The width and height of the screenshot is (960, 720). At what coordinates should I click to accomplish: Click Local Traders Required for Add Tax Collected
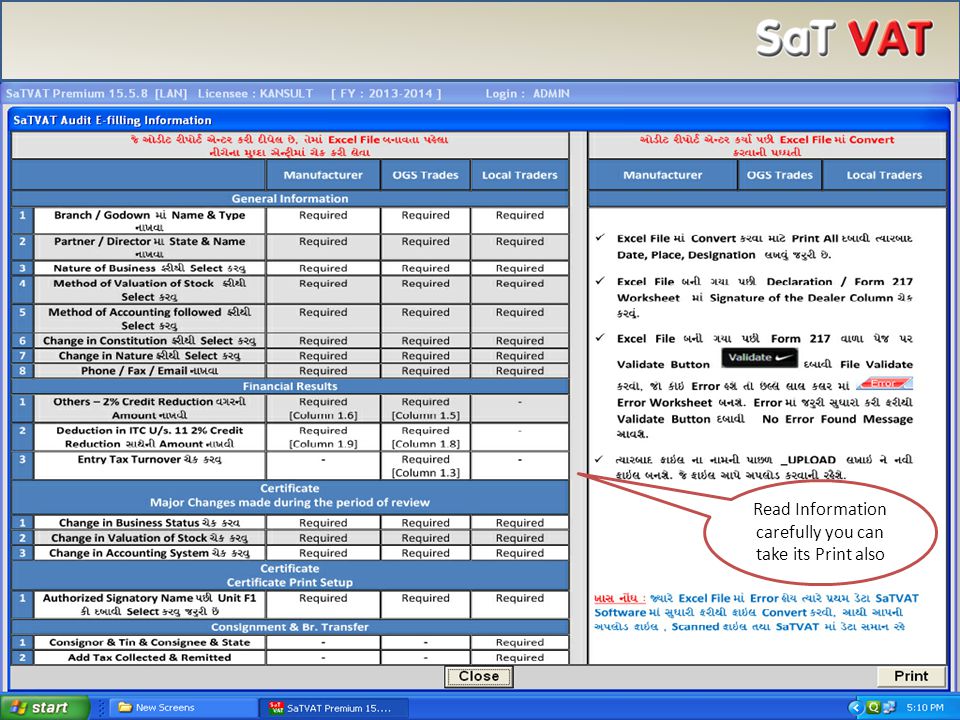(x=520, y=658)
